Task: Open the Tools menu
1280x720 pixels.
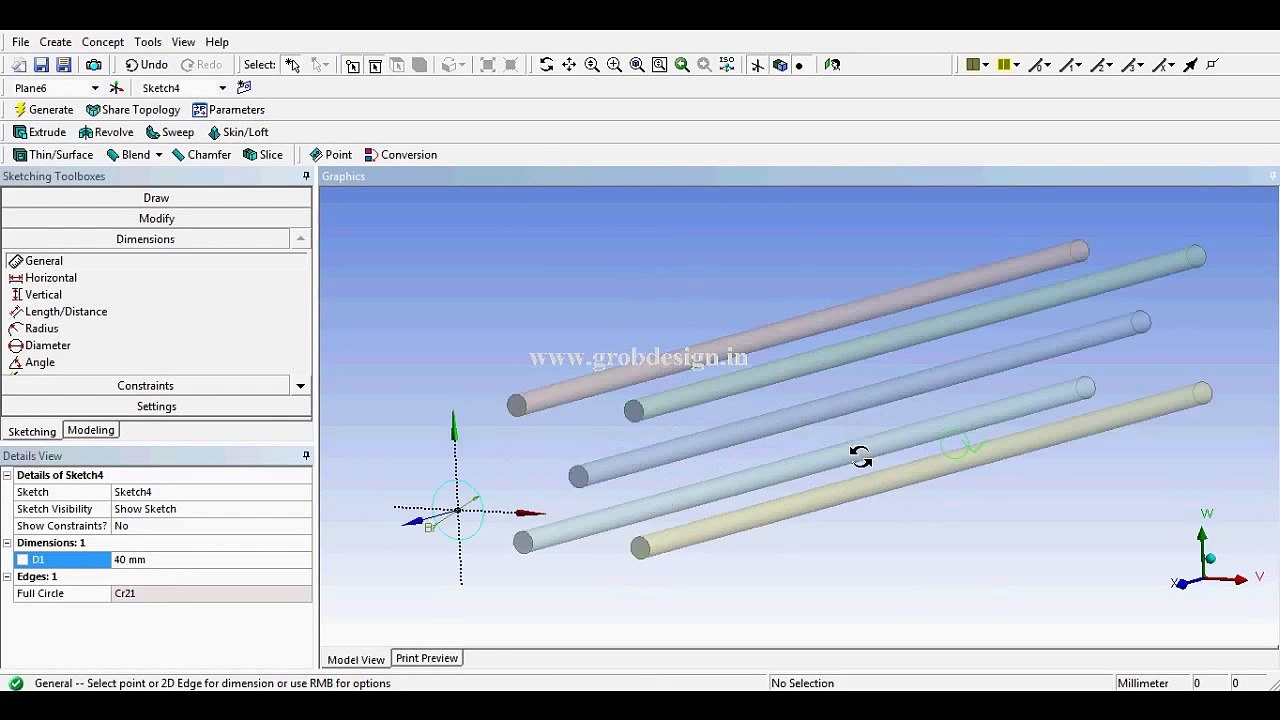Action: (148, 42)
